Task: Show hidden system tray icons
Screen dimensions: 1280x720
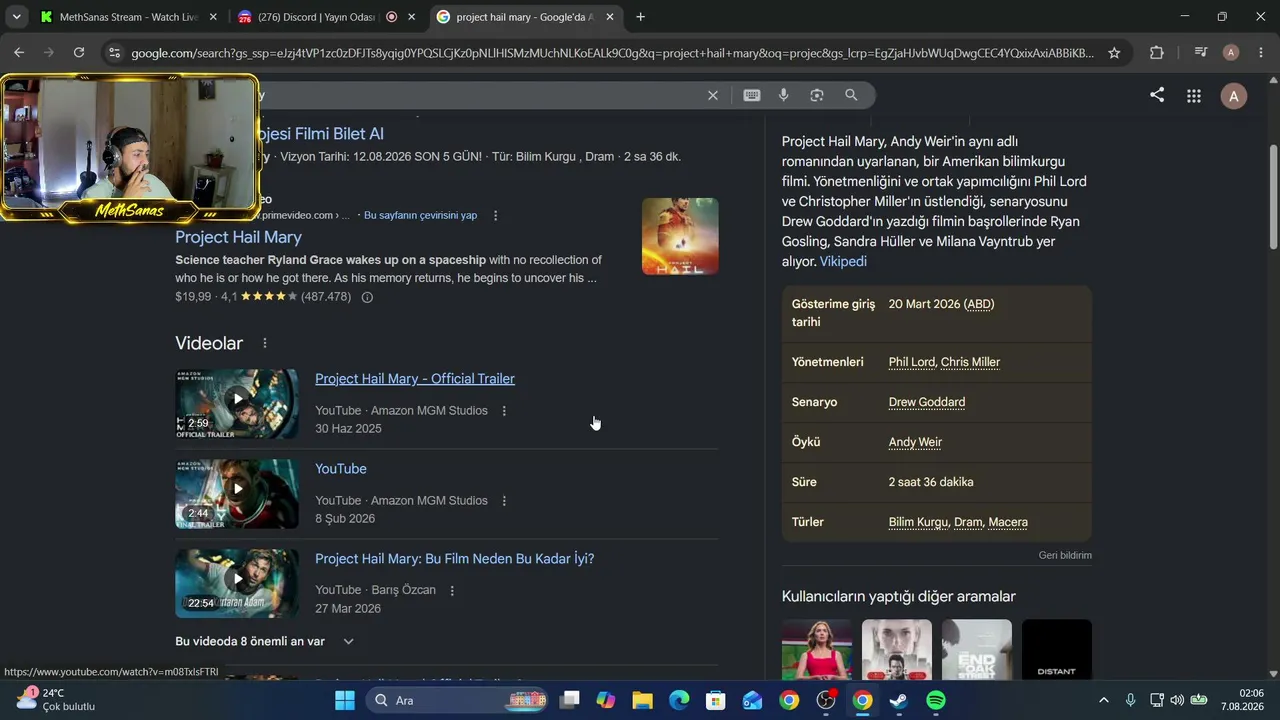Action: [1104, 700]
